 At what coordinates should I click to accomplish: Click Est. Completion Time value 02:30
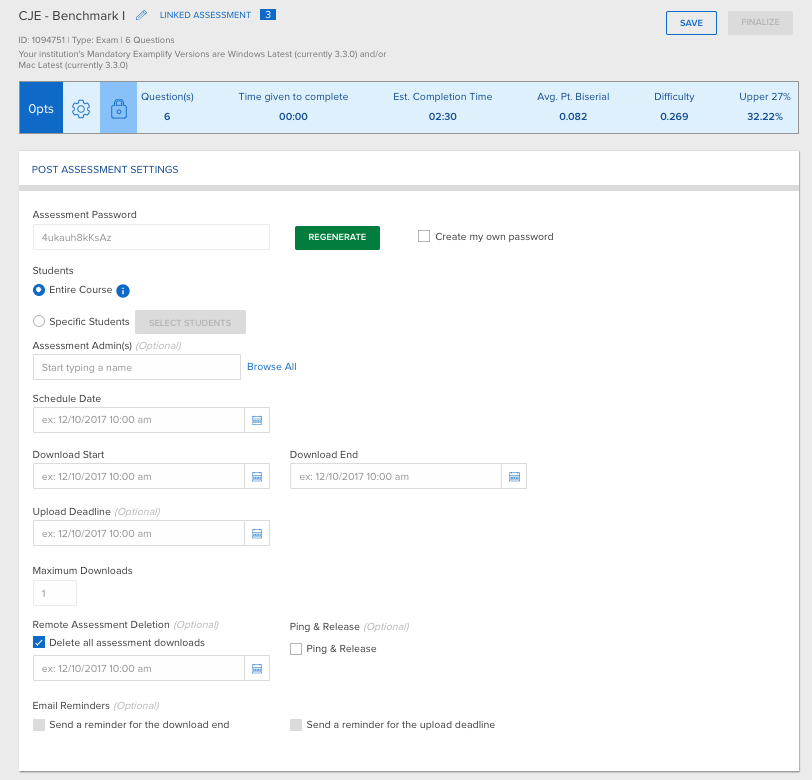click(443, 117)
